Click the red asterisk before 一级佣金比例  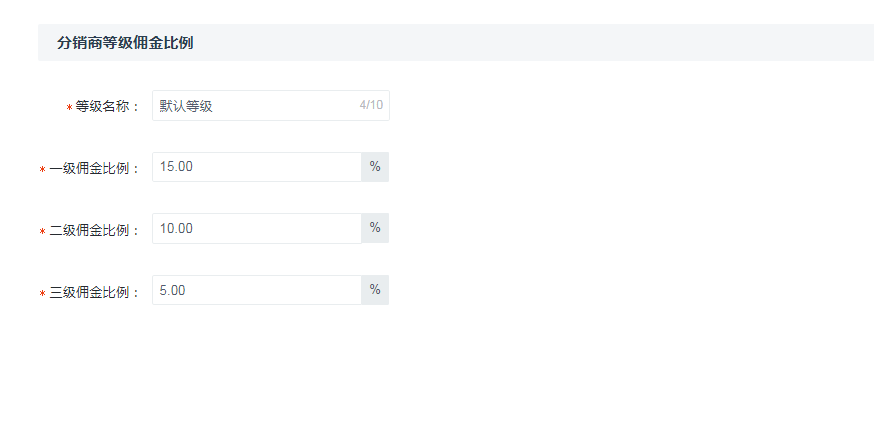42,170
